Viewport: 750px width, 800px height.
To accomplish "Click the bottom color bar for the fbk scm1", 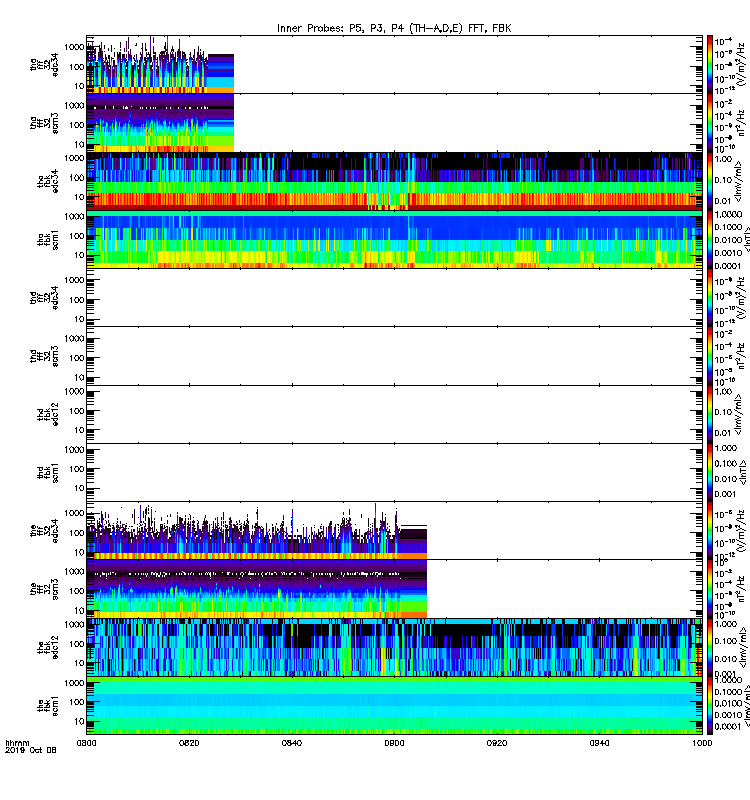I will (710, 706).
